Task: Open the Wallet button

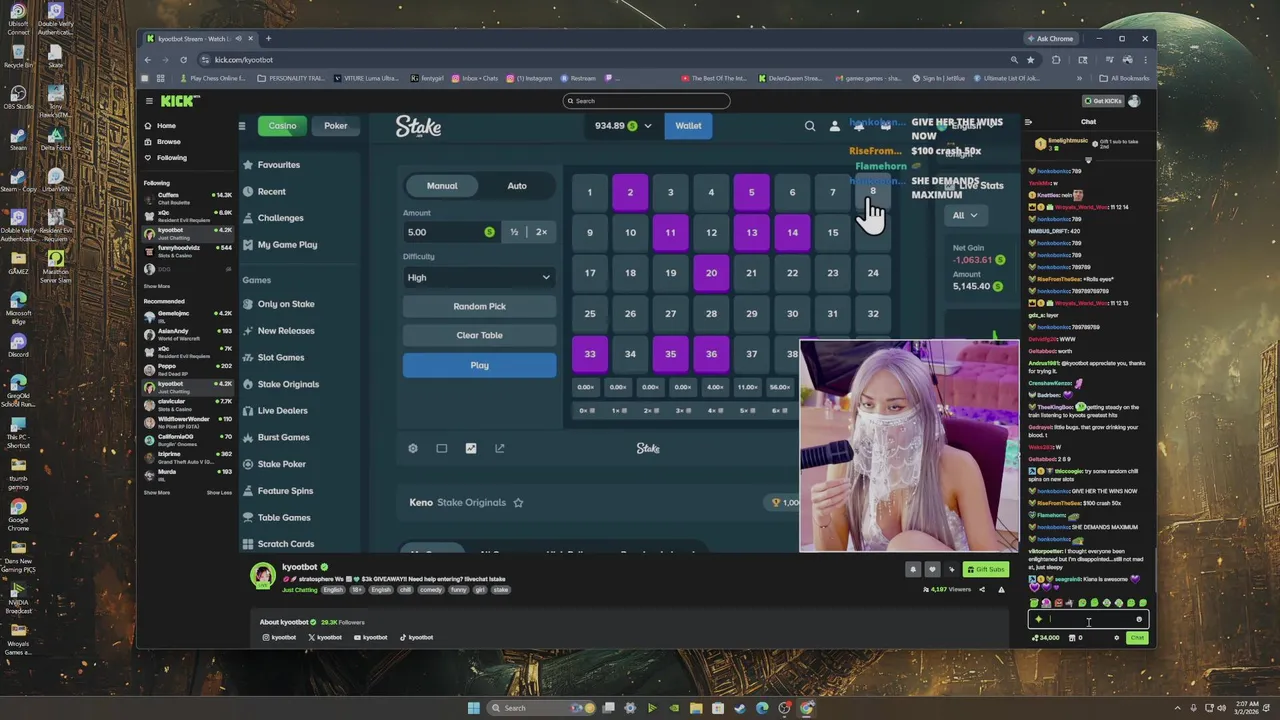Action: tap(688, 126)
